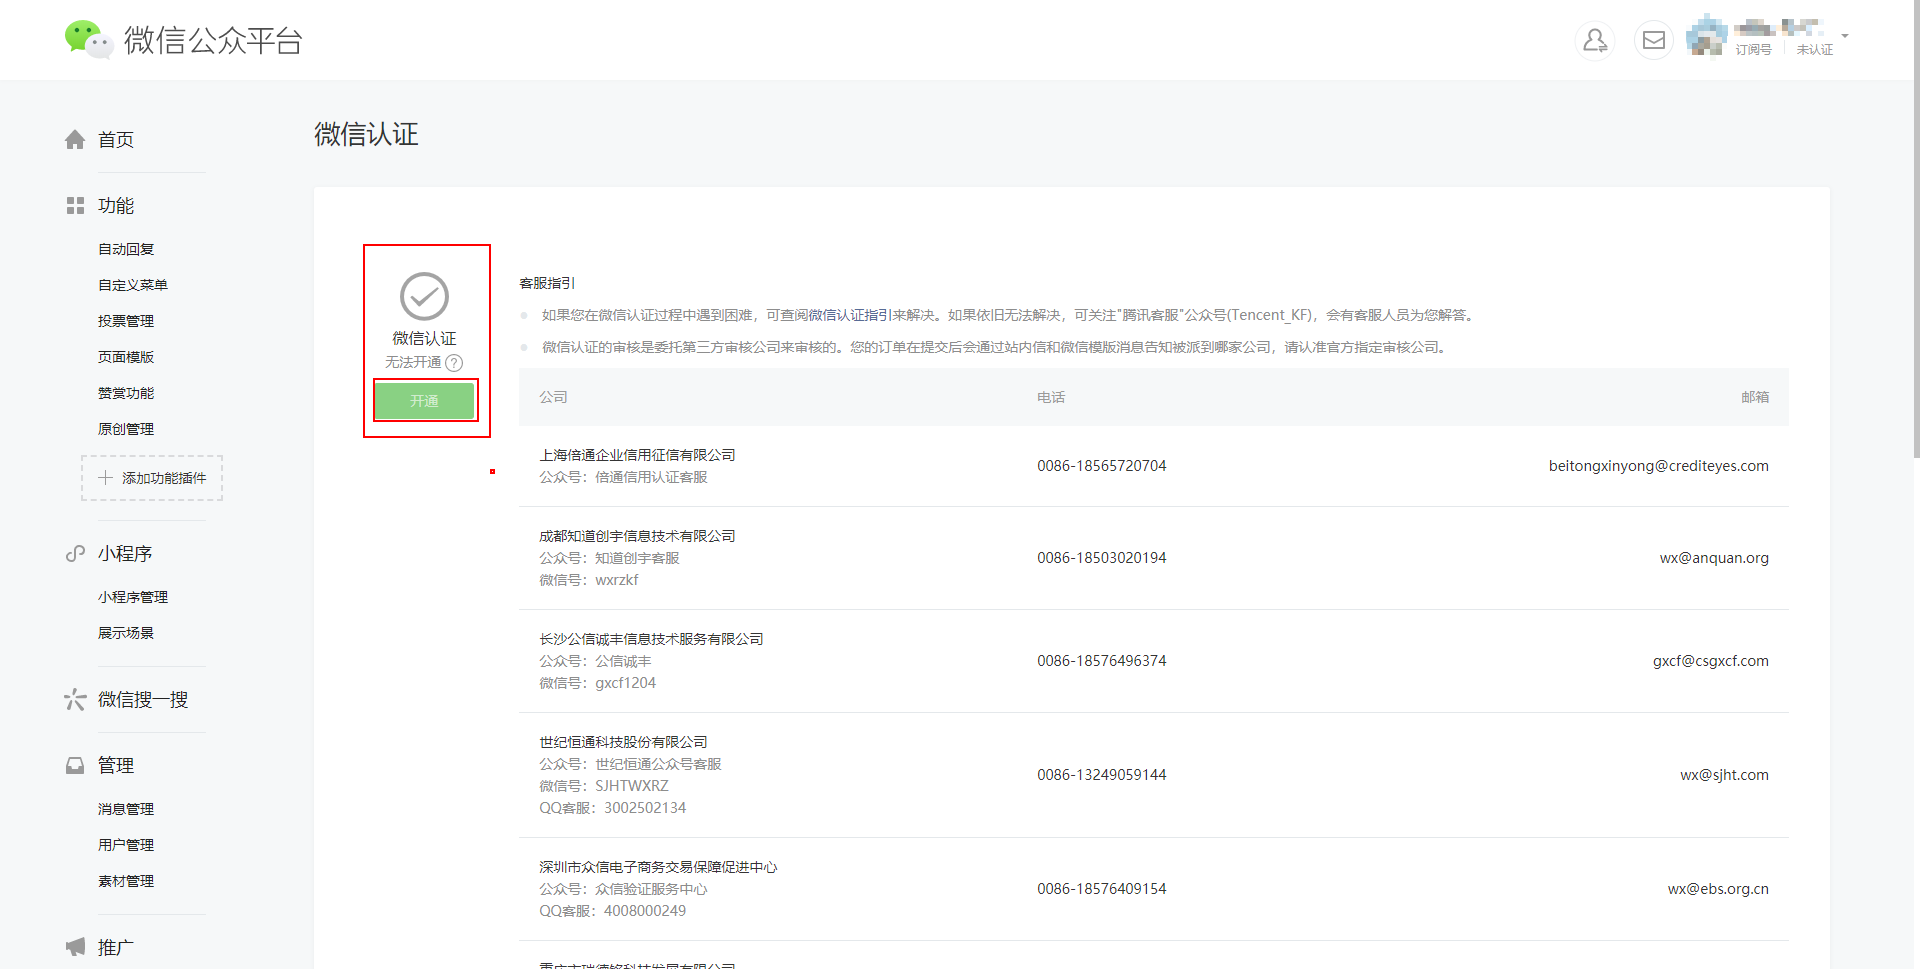The width and height of the screenshot is (1920, 969).
Task: Open 赞赏功能 in the sidebar
Action: point(126,393)
